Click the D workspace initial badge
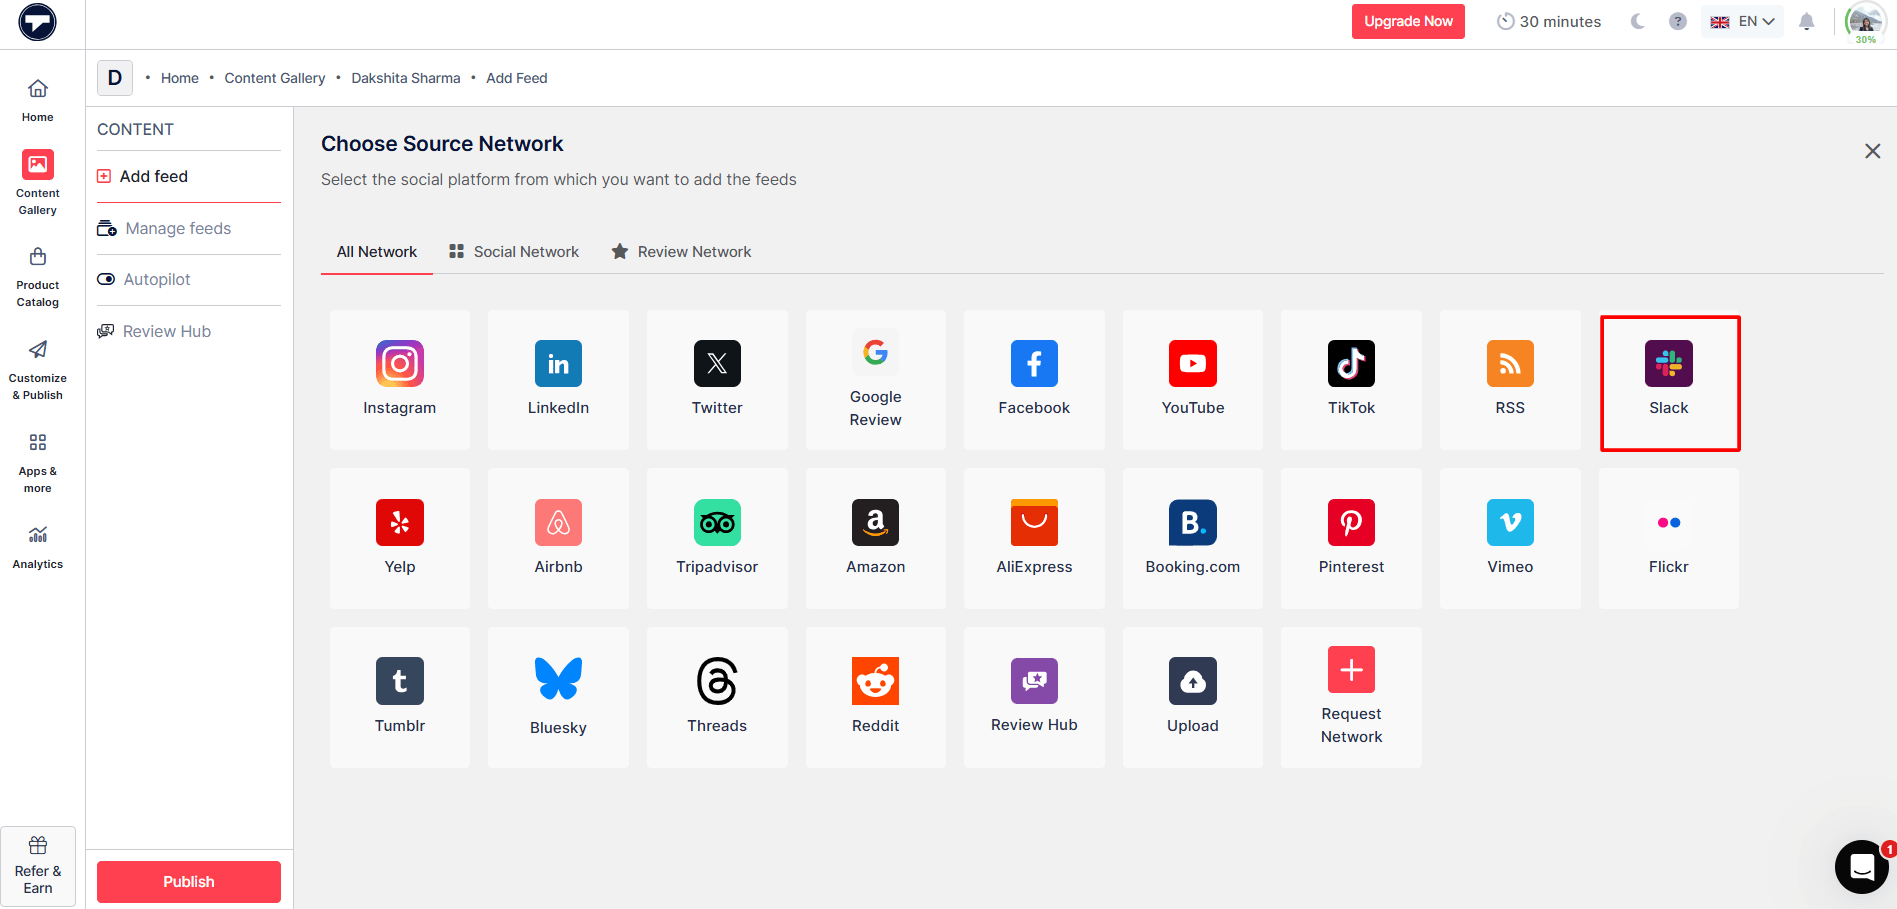This screenshot has width=1897, height=909. pos(115,78)
